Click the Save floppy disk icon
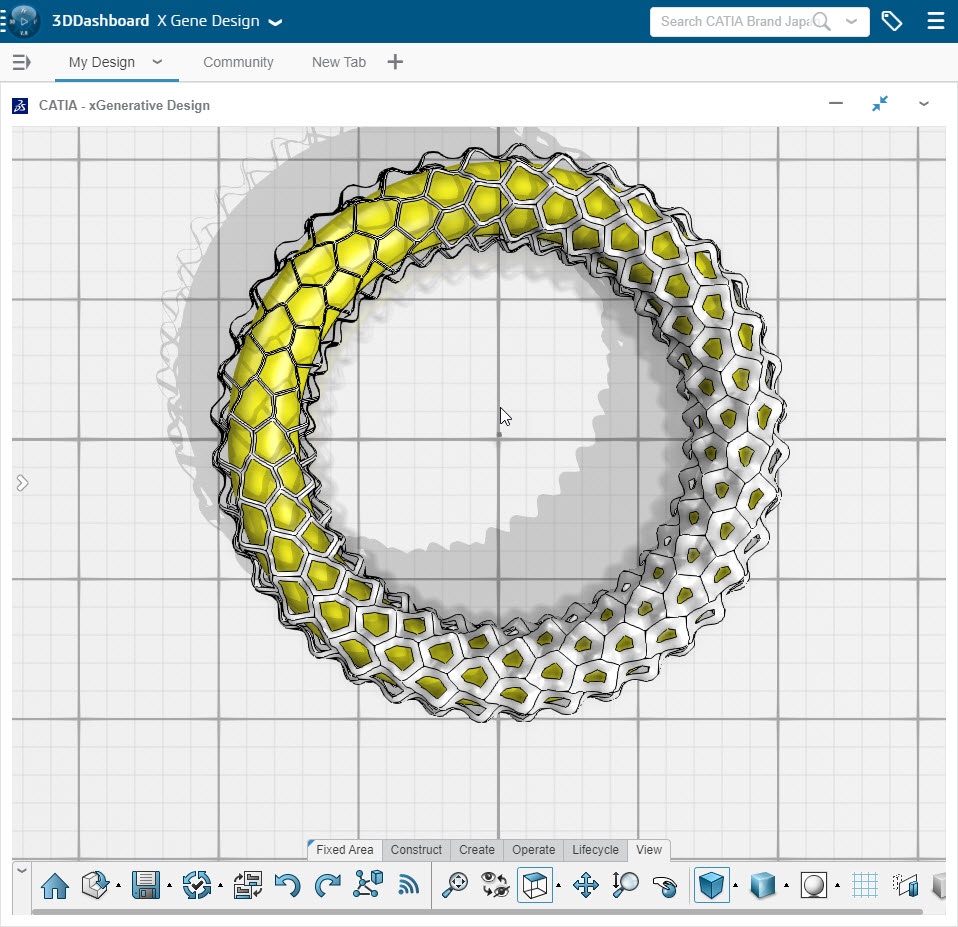 point(146,885)
